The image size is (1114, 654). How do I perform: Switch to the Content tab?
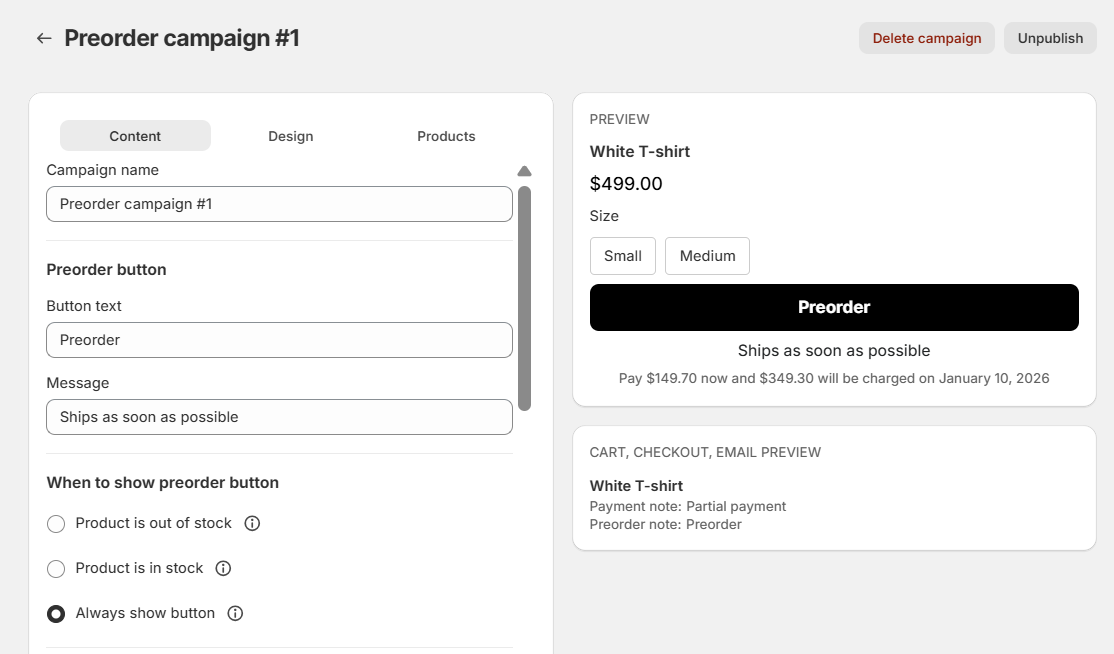point(135,136)
